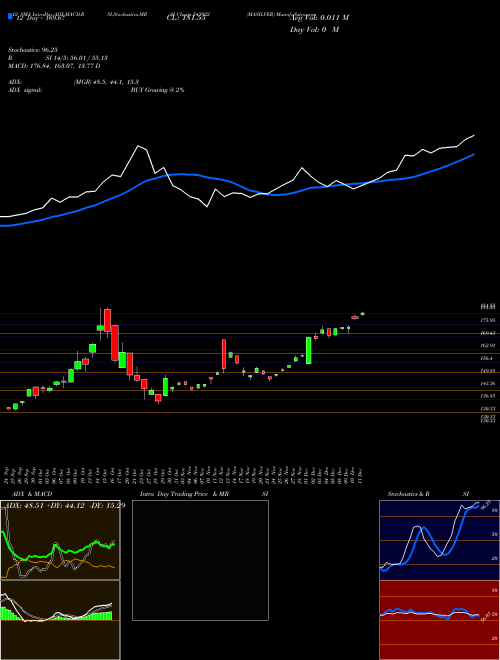Screen dimensions: 500x660
Task: Click the tall red candlestick in mid-November
Action: (x=224, y=354)
